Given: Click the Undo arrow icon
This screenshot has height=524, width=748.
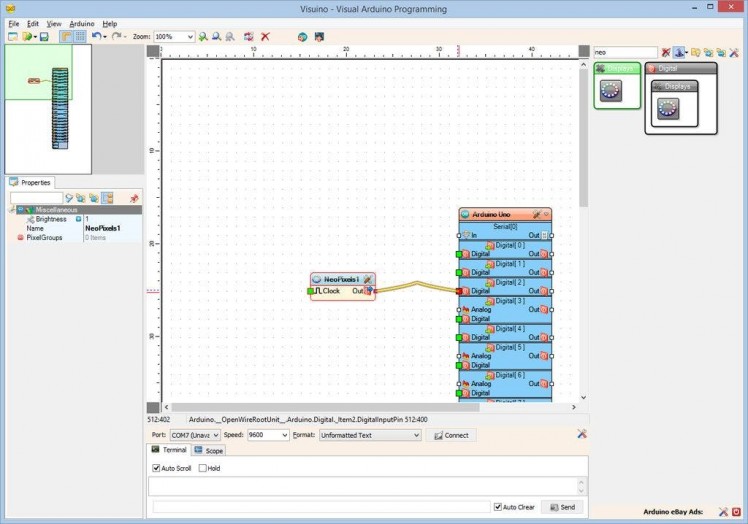Looking at the screenshot, I should tap(96, 36).
